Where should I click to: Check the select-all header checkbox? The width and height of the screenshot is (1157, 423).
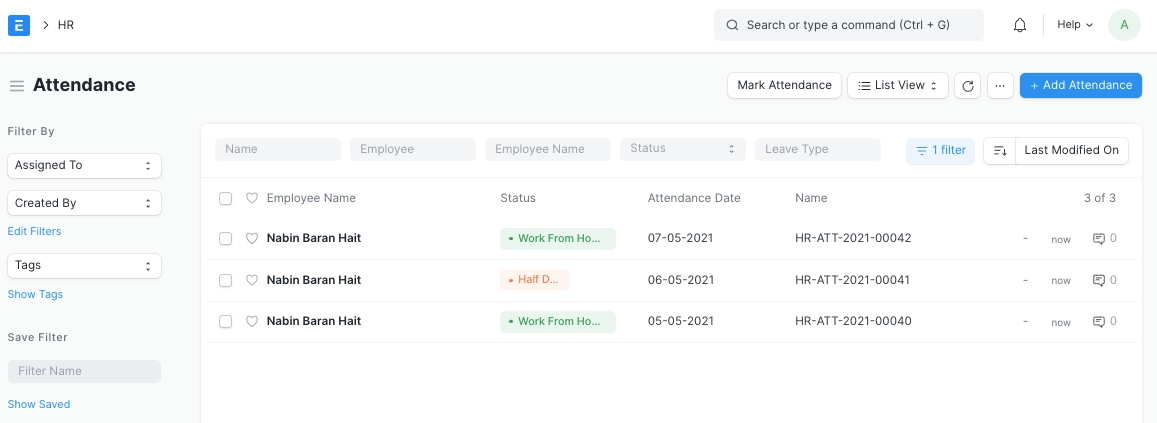[226, 198]
